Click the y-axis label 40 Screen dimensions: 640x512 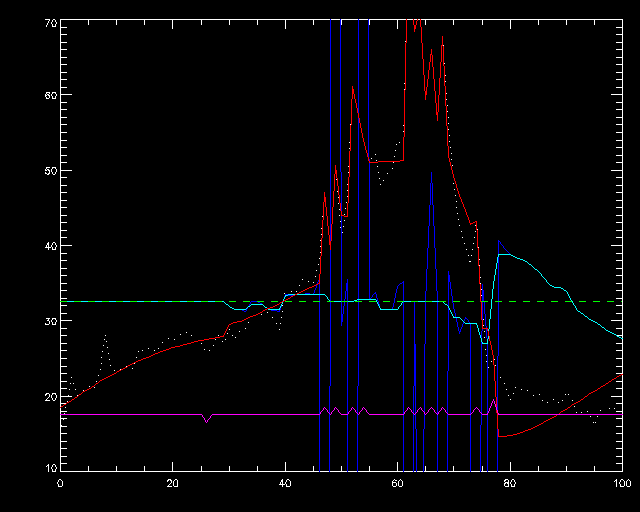(51, 246)
